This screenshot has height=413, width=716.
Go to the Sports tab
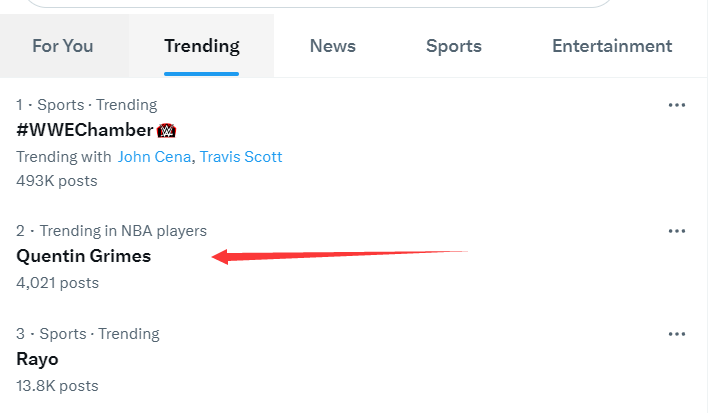pyautogui.click(x=453, y=46)
